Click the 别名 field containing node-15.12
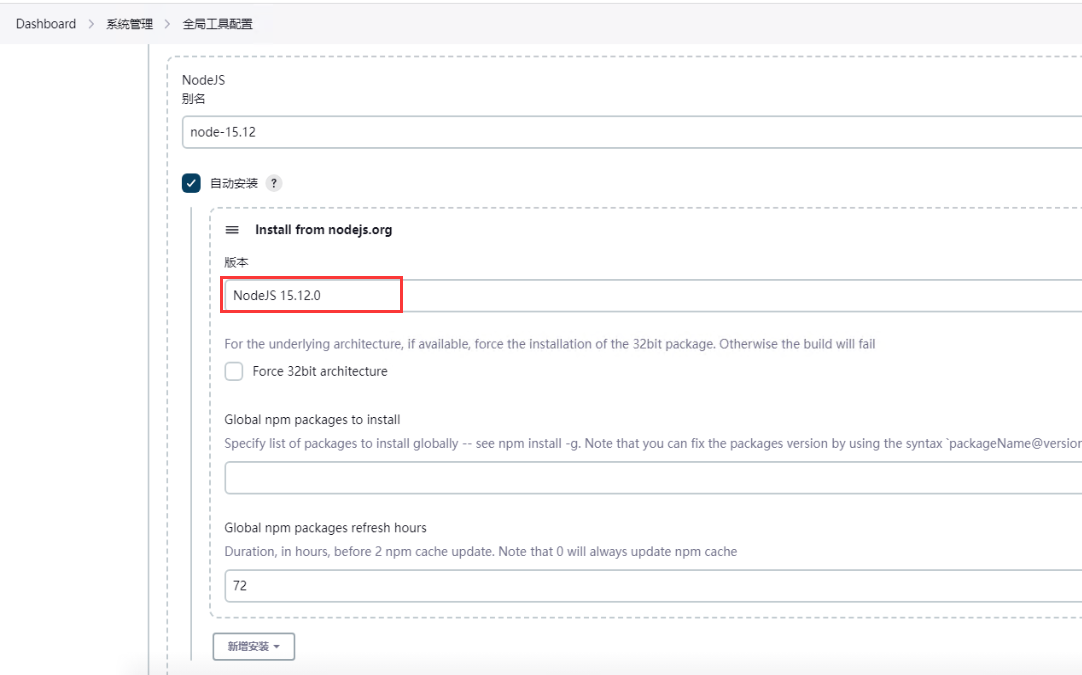 [x=630, y=132]
